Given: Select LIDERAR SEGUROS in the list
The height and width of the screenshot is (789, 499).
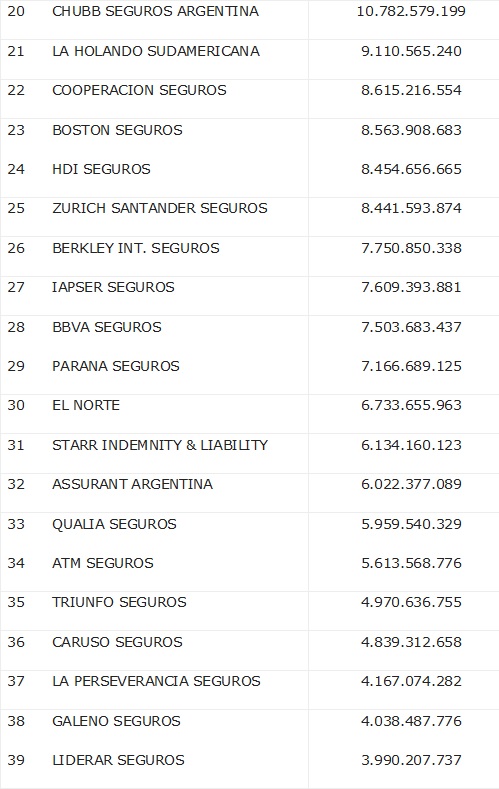Looking at the screenshot, I should point(118,760).
